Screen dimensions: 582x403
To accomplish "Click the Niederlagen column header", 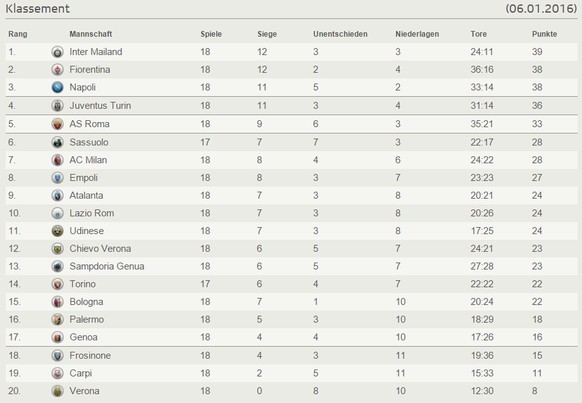I will coord(417,34).
